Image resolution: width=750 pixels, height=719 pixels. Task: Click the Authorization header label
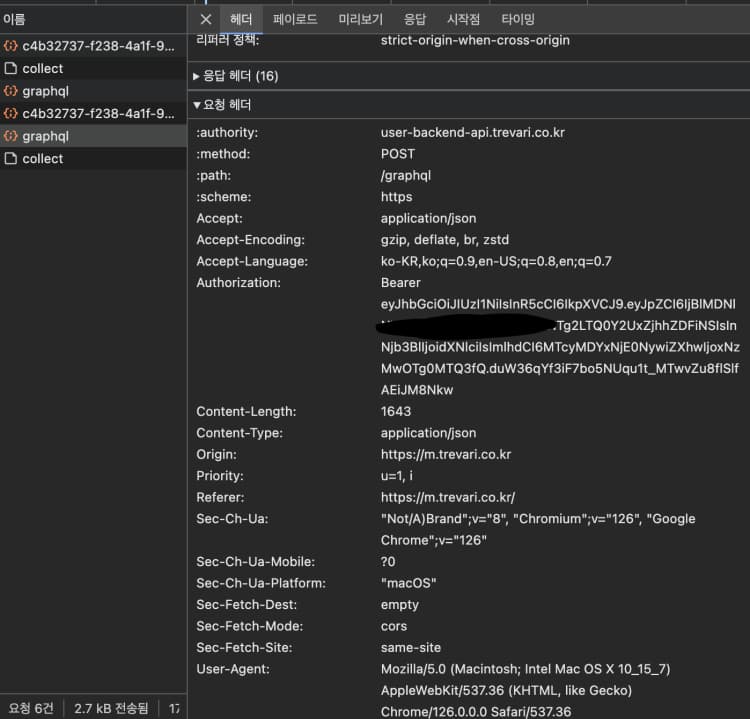(239, 283)
